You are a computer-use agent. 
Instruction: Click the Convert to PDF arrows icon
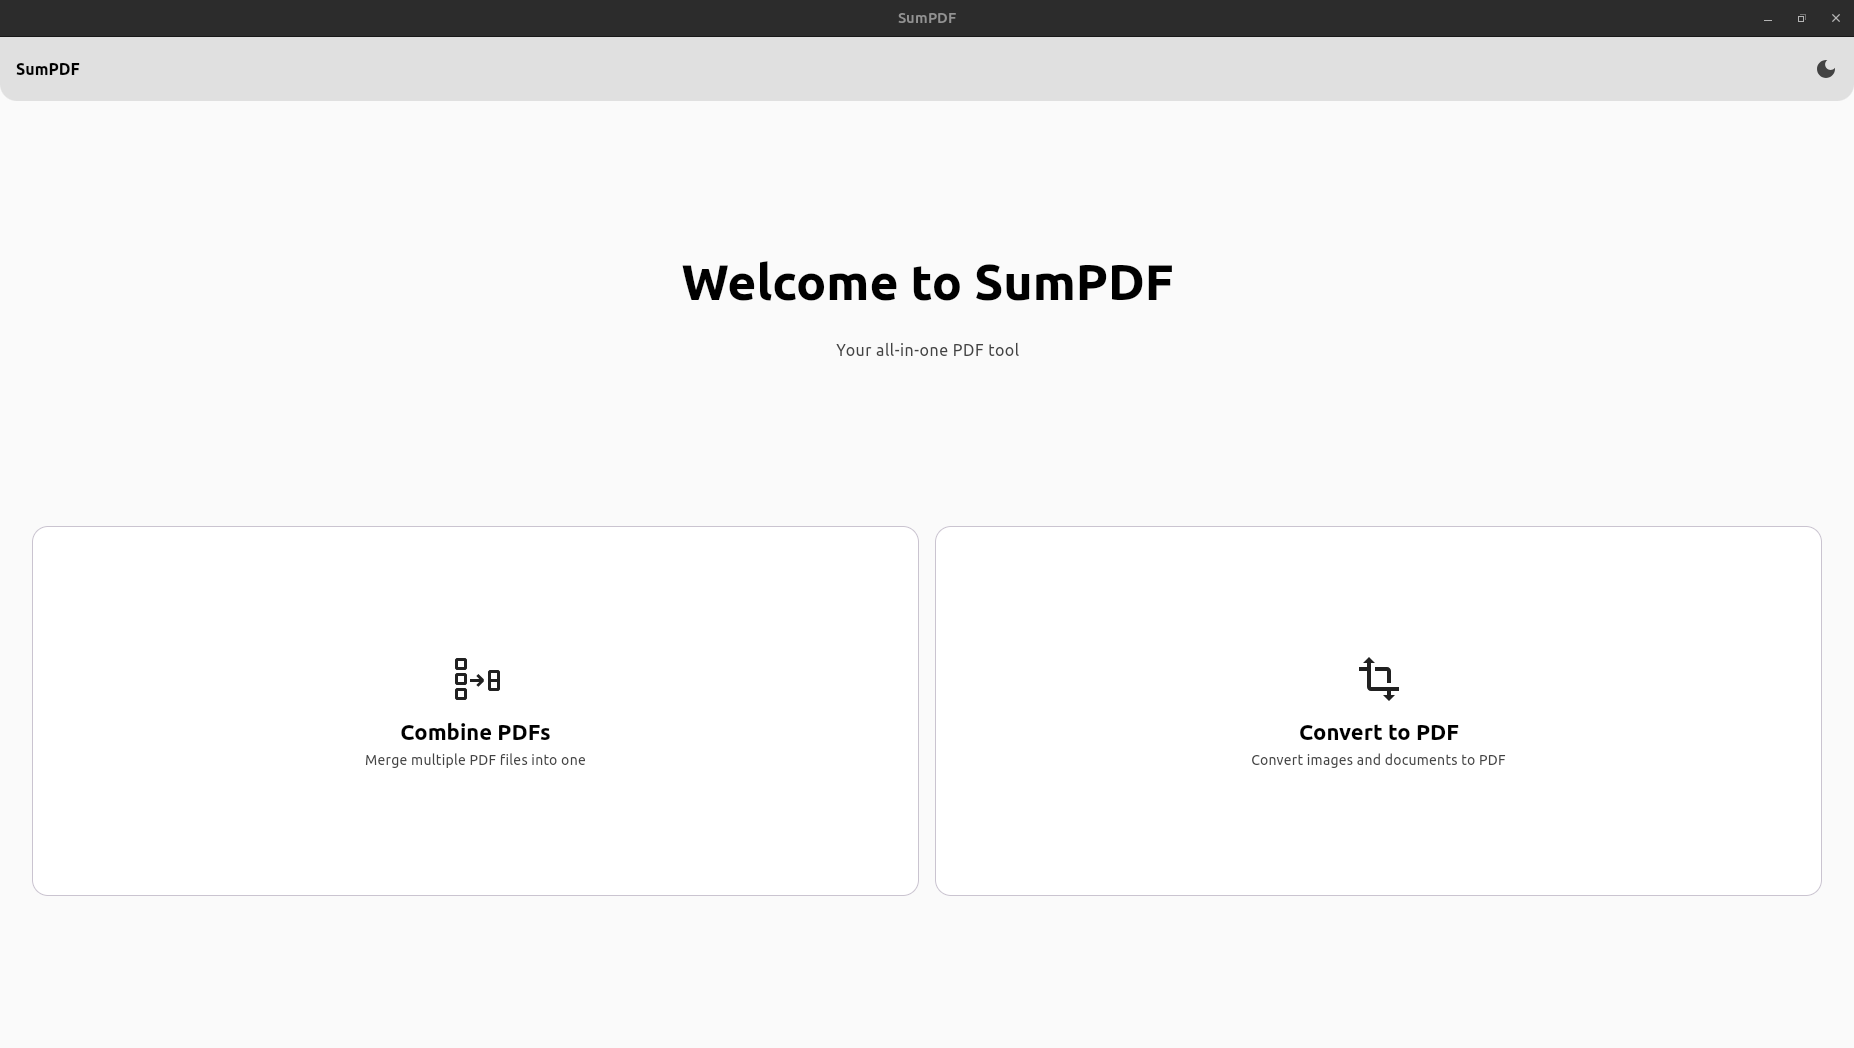coord(1378,679)
